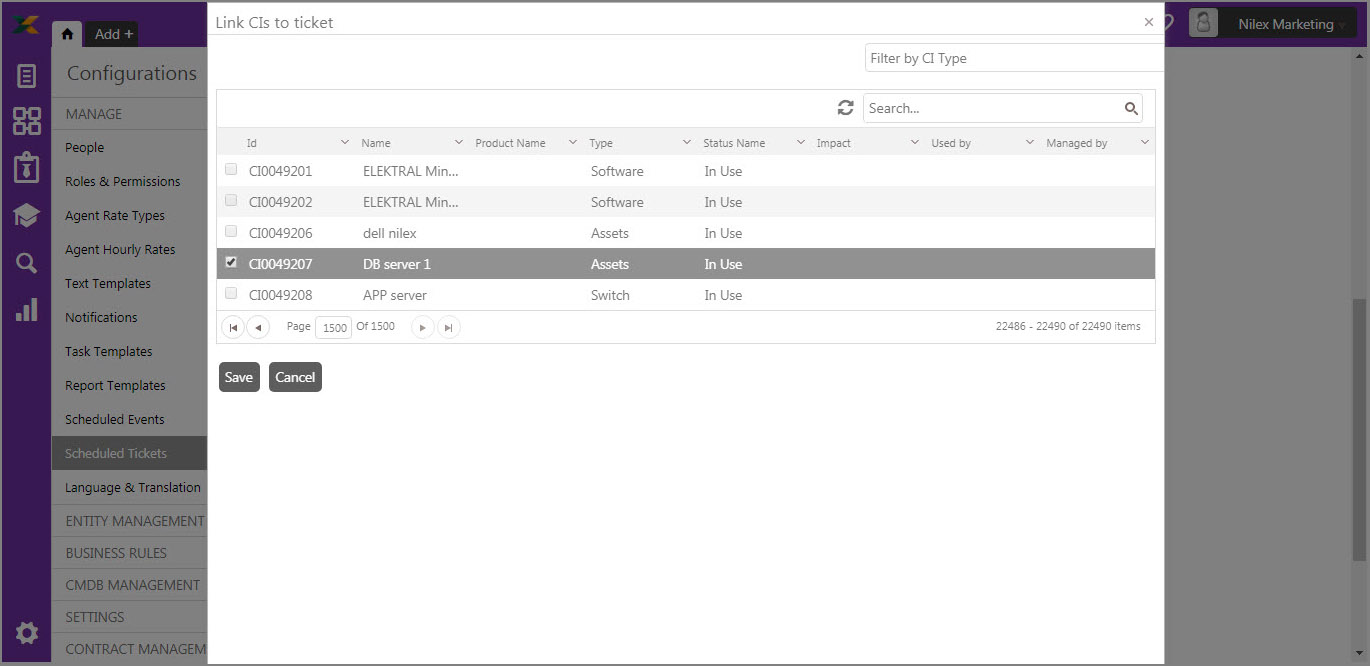Select the APP server name cell
This screenshot has height=666, width=1370.
395,295
